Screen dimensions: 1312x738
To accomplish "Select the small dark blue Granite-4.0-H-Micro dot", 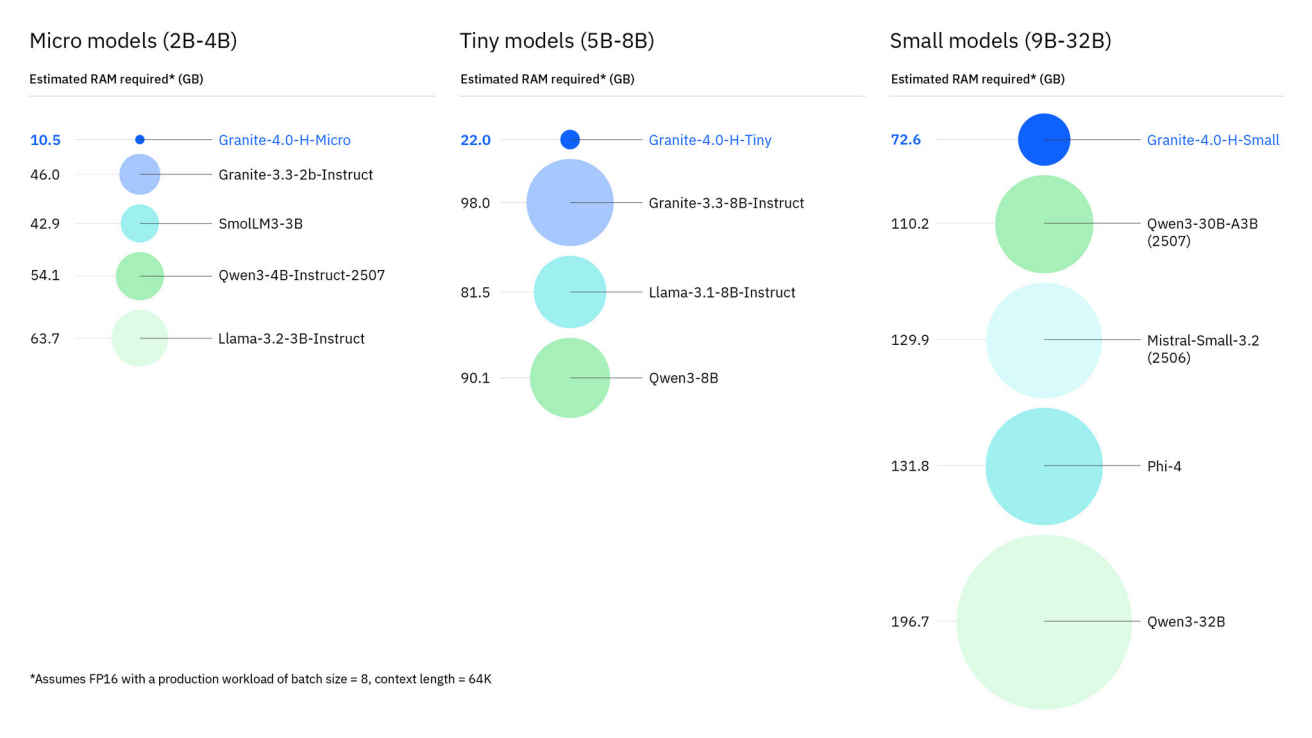I will 140,139.
